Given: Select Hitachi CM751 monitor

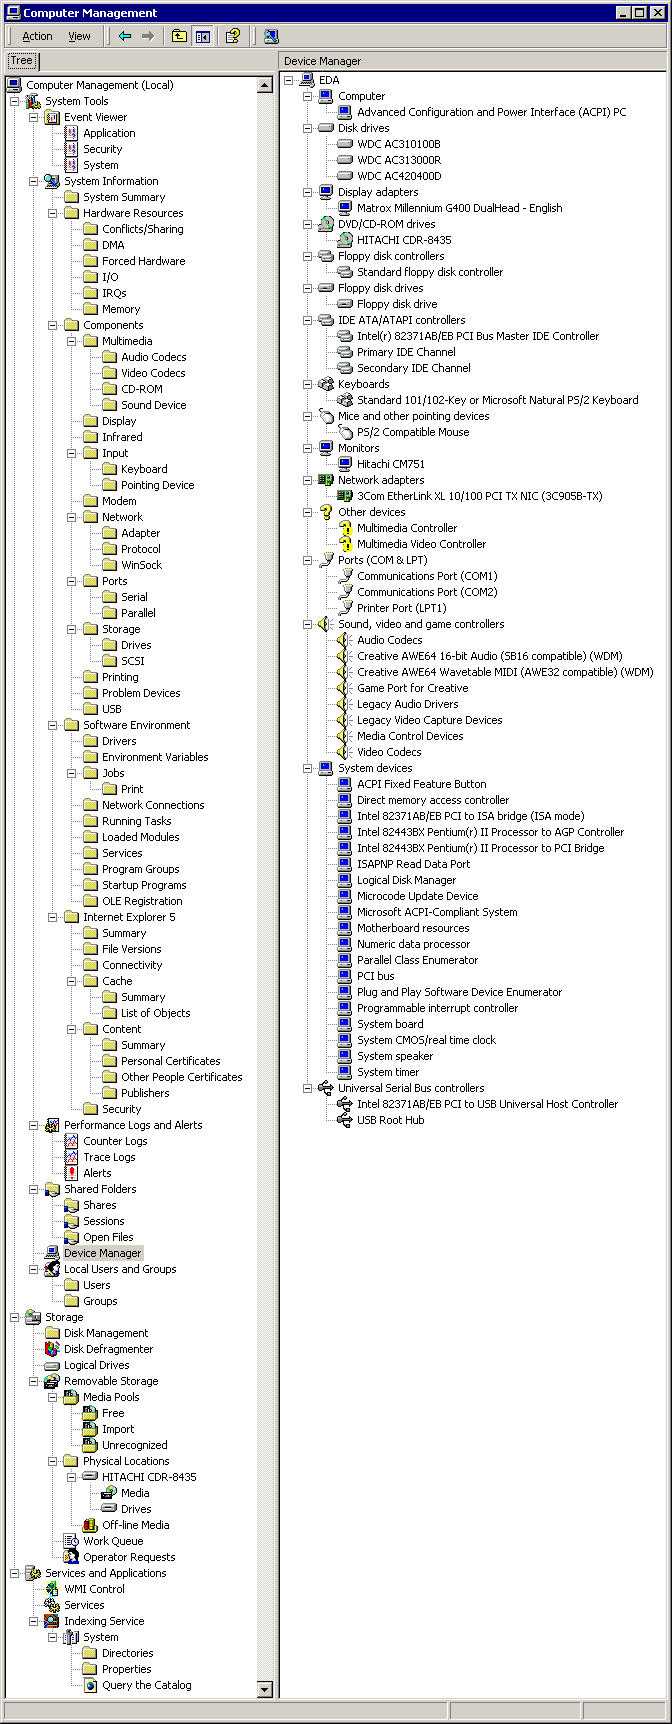Looking at the screenshot, I should click(x=391, y=464).
